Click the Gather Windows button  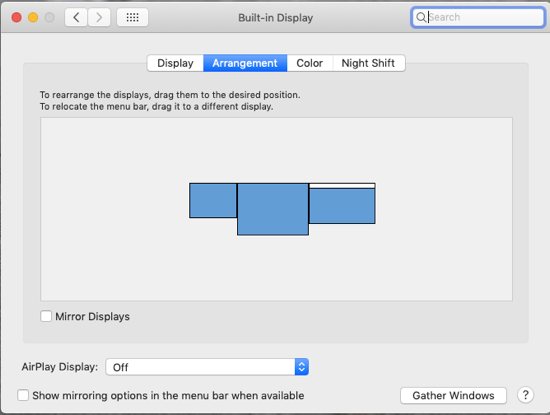click(453, 395)
